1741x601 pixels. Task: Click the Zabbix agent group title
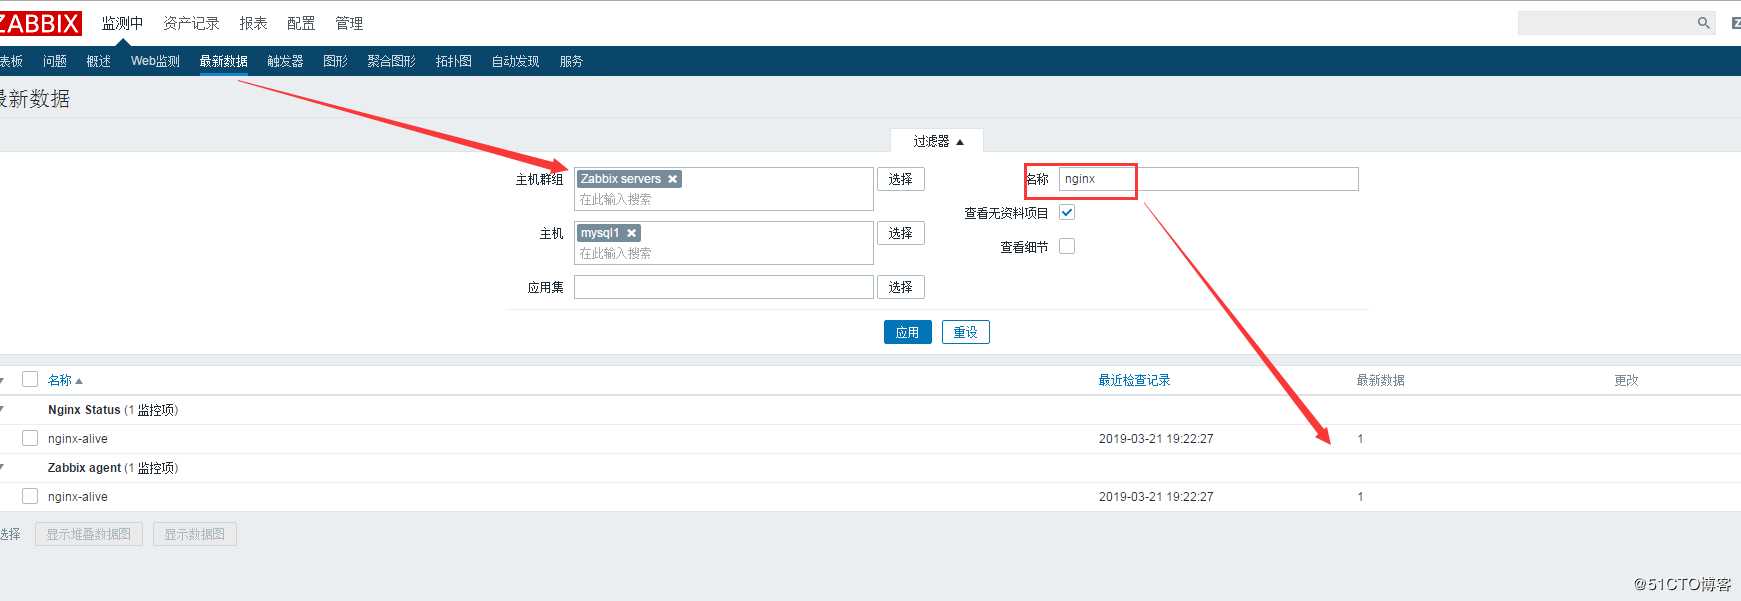pyautogui.click(x=84, y=468)
